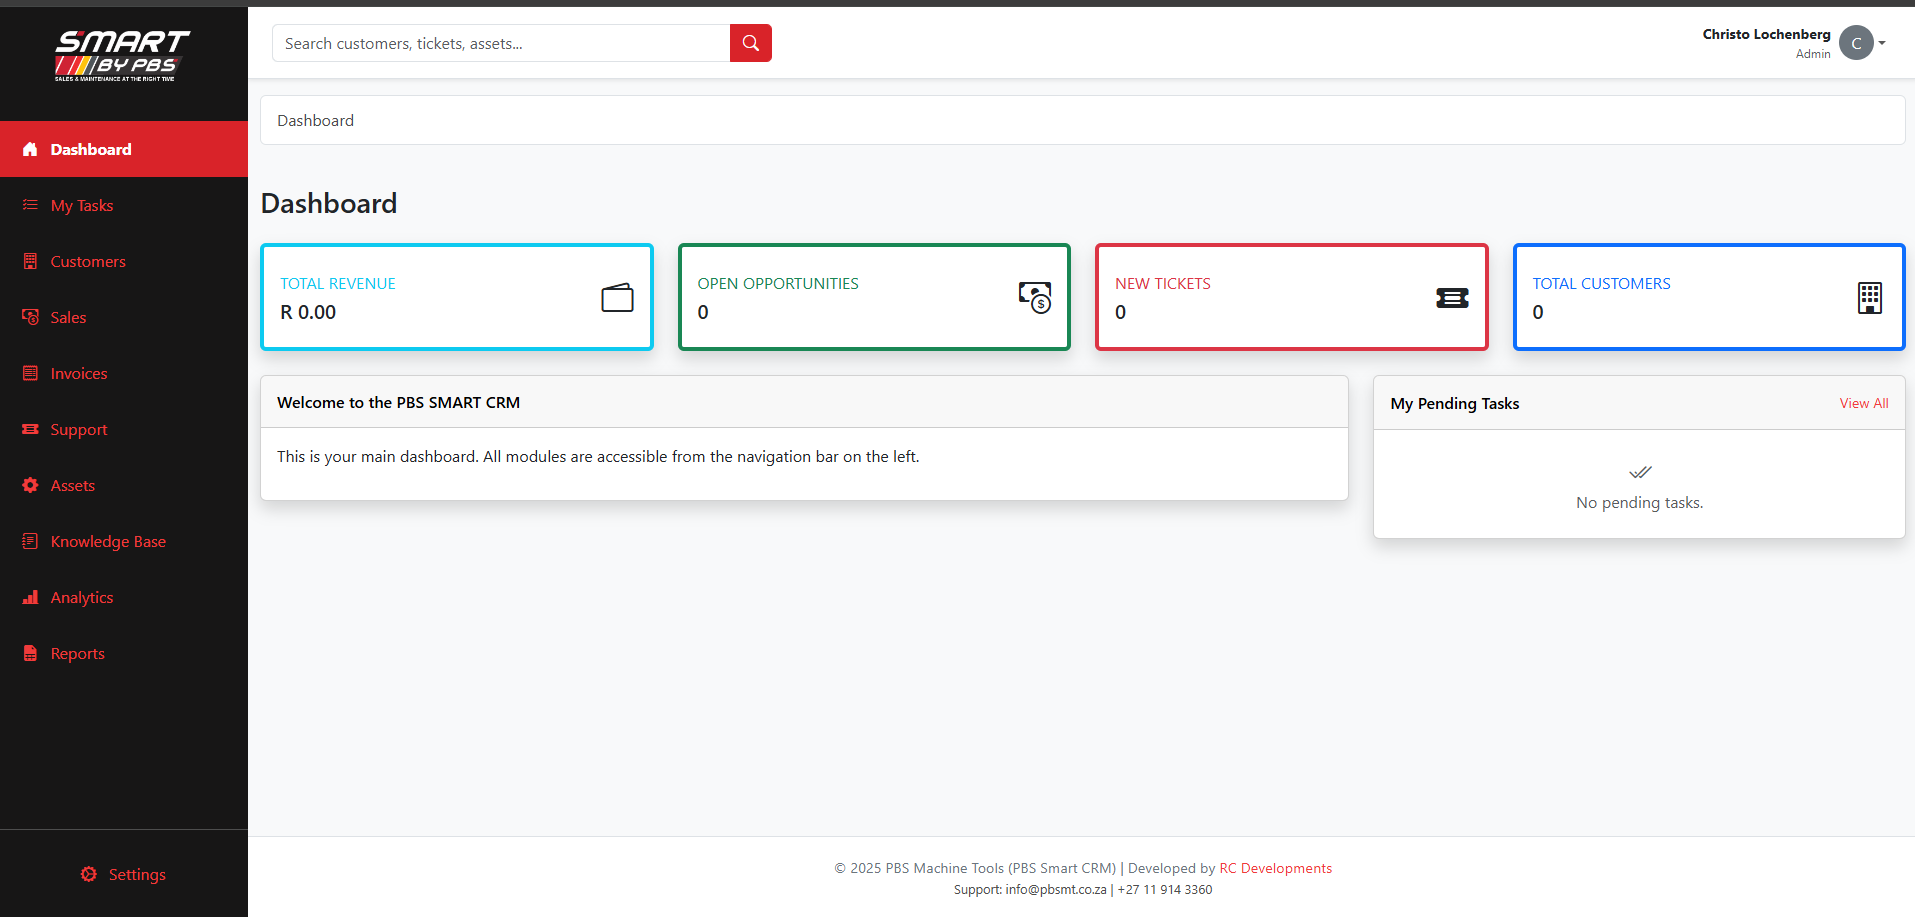
Task: Click the Christo Lochenberg user name
Action: pyautogui.click(x=1767, y=34)
